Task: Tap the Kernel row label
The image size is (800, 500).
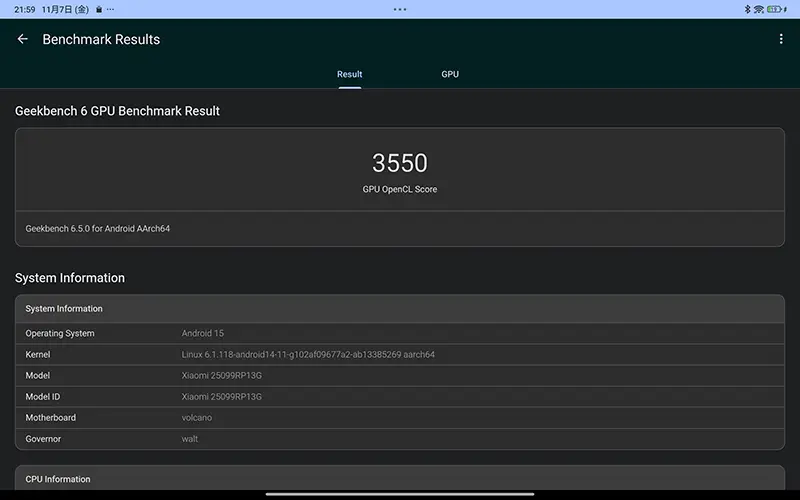Action: point(38,354)
